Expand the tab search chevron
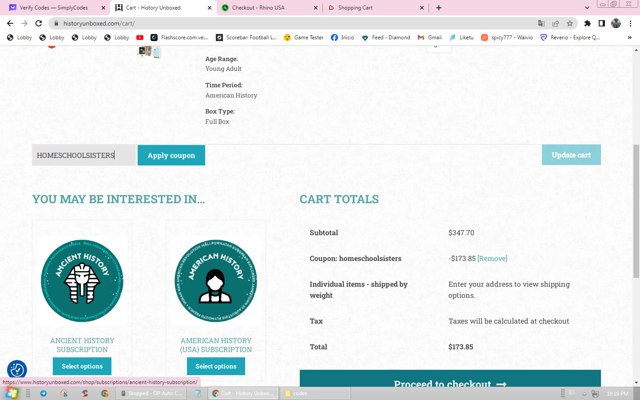This screenshot has width=640, height=400. (x=587, y=8)
